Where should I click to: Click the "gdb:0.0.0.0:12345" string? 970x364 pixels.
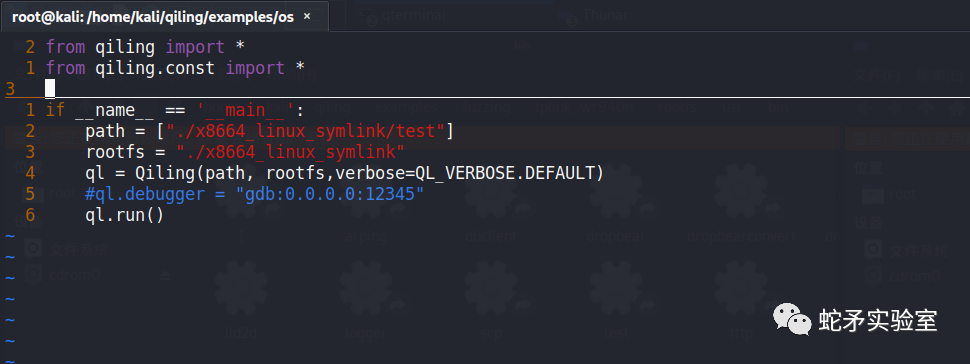coord(330,194)
